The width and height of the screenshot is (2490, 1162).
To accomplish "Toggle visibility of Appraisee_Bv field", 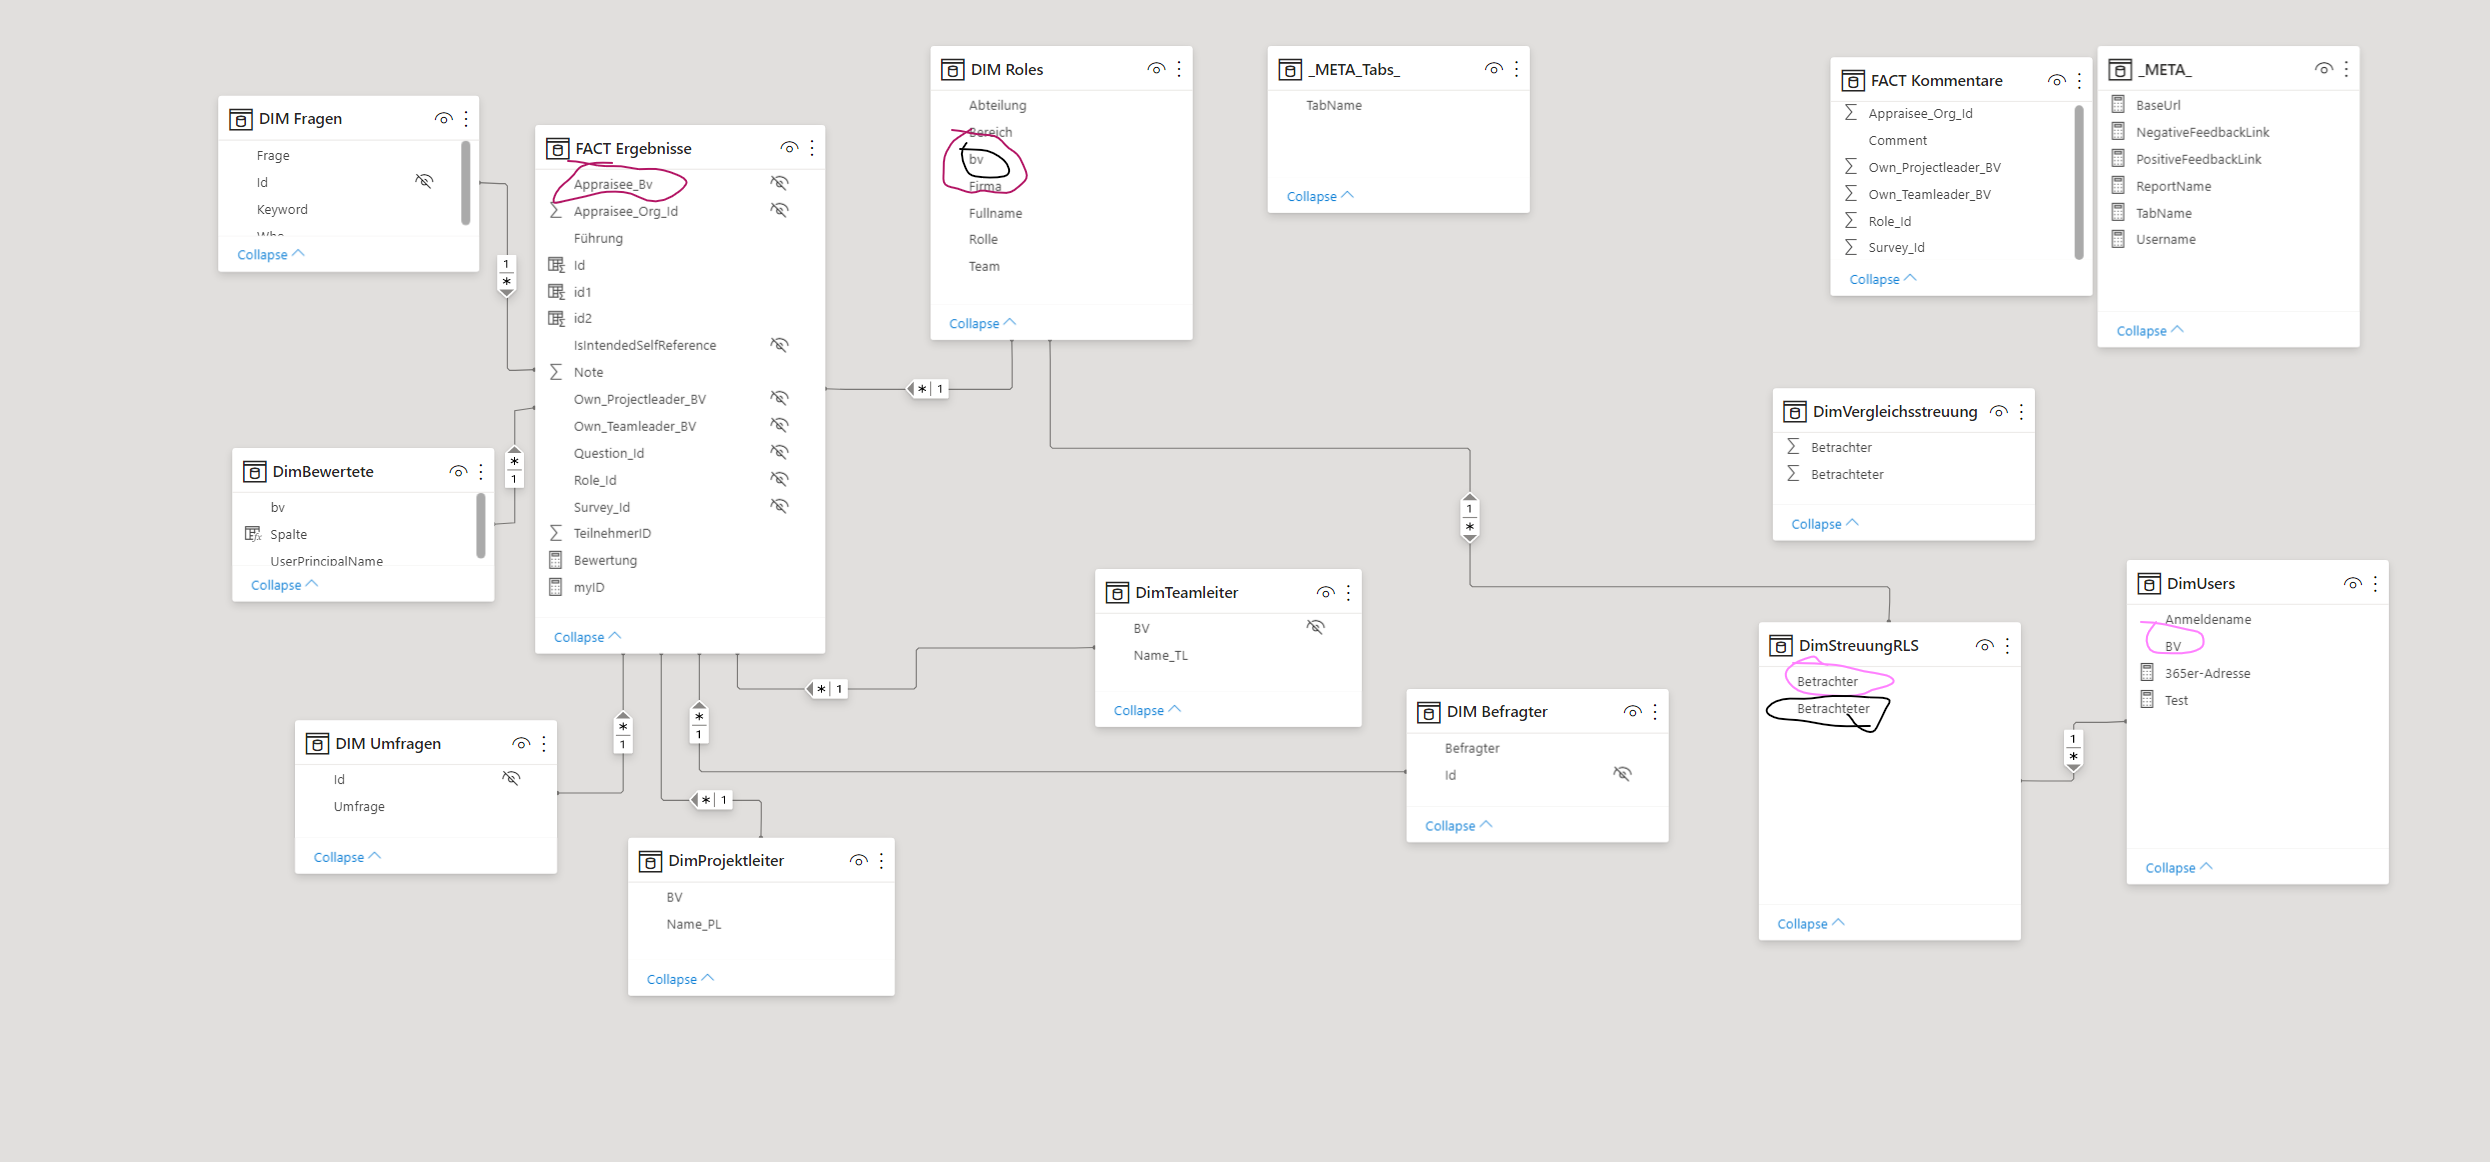I will [x=779, y=183].
